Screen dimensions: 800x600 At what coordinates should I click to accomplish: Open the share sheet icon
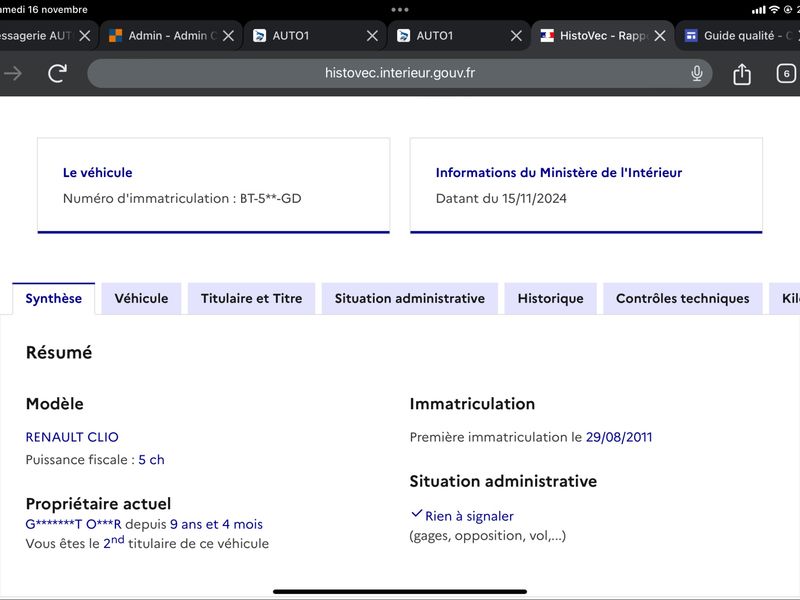point(741,74)
